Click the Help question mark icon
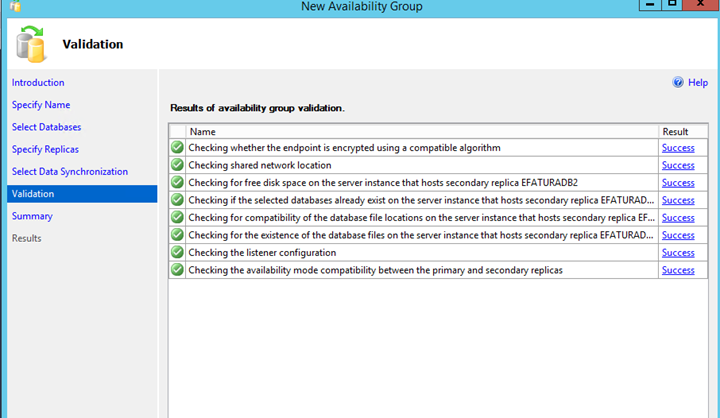Viewport: 720px width, 418px height. (677, 83)
